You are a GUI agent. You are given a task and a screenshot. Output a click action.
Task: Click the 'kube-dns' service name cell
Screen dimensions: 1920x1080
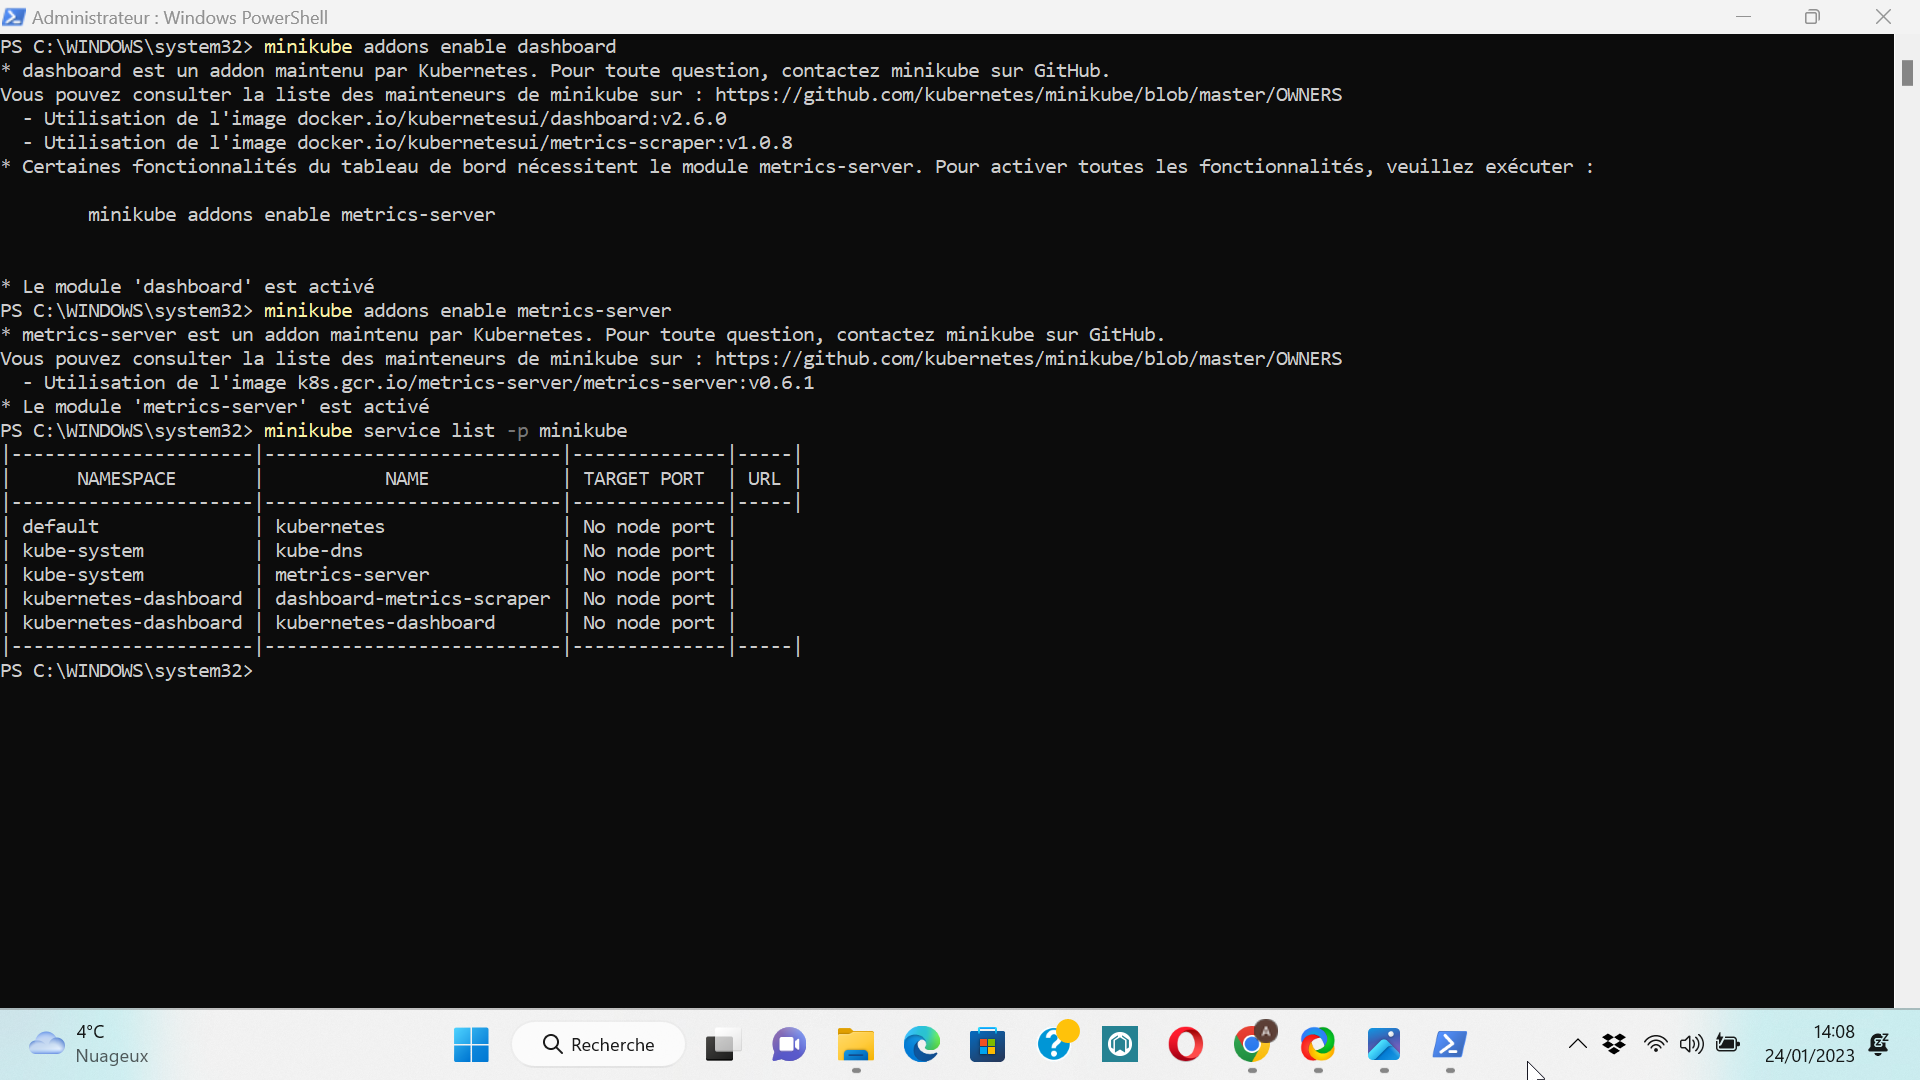[319, 551]
